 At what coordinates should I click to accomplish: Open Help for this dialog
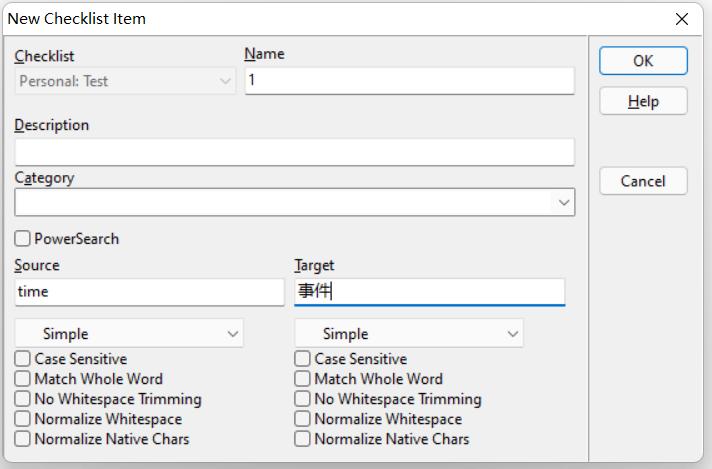pos(643,101)
